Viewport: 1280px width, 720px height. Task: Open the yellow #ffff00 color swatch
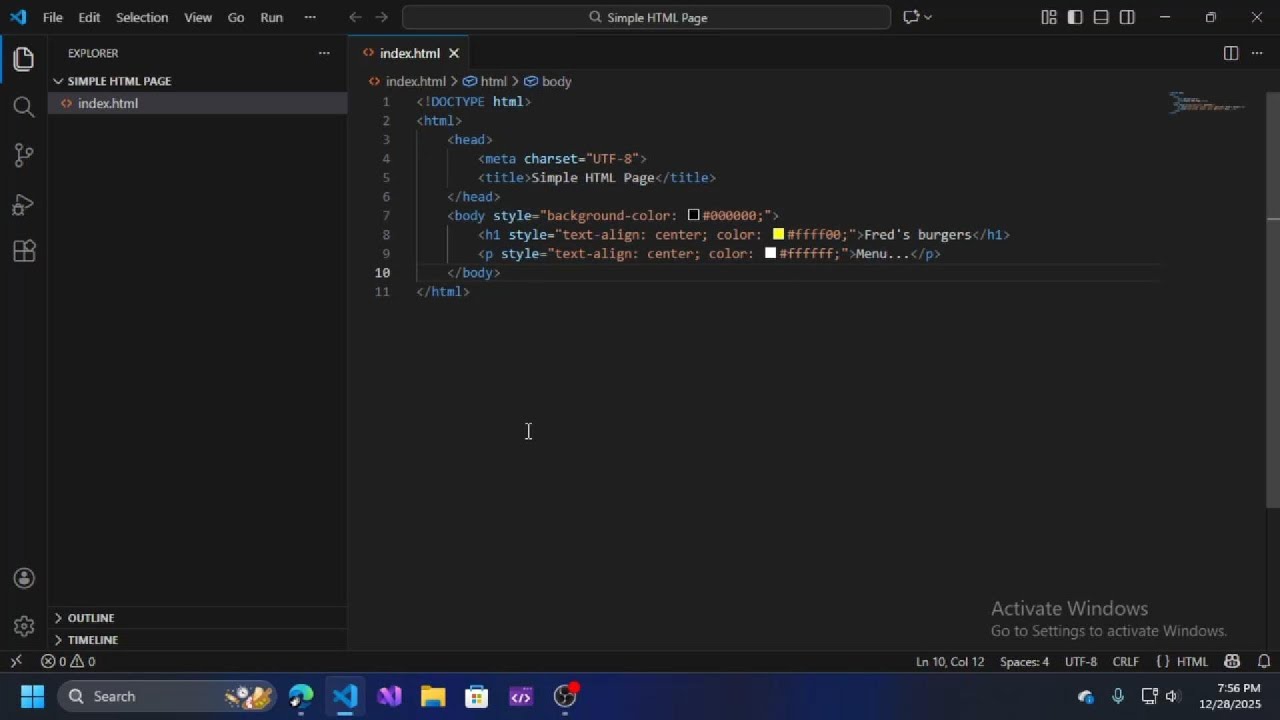pos(778,234)
